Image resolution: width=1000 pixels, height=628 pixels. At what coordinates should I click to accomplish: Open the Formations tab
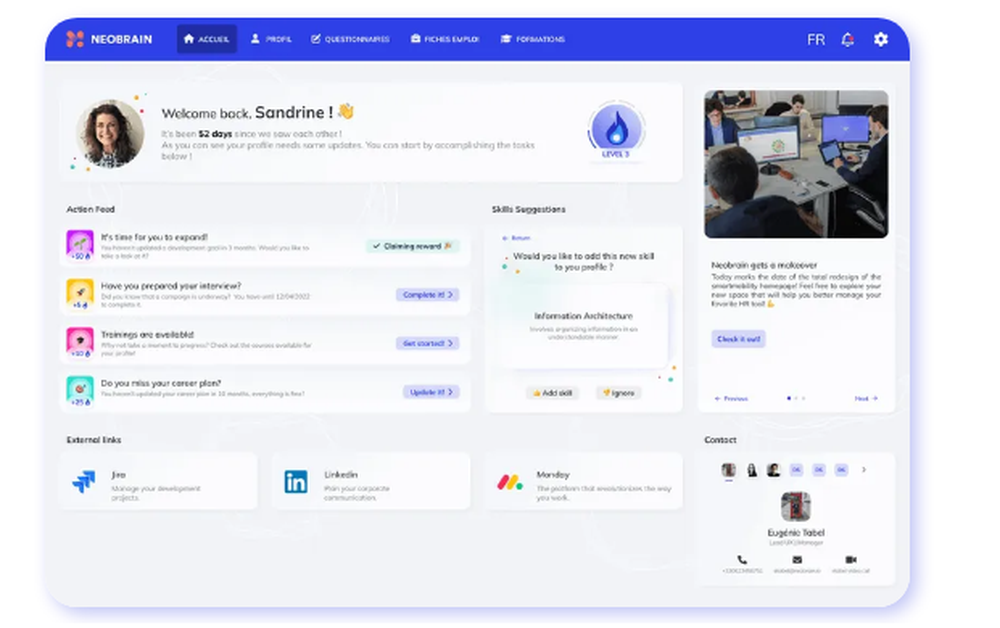pos(533,39)
